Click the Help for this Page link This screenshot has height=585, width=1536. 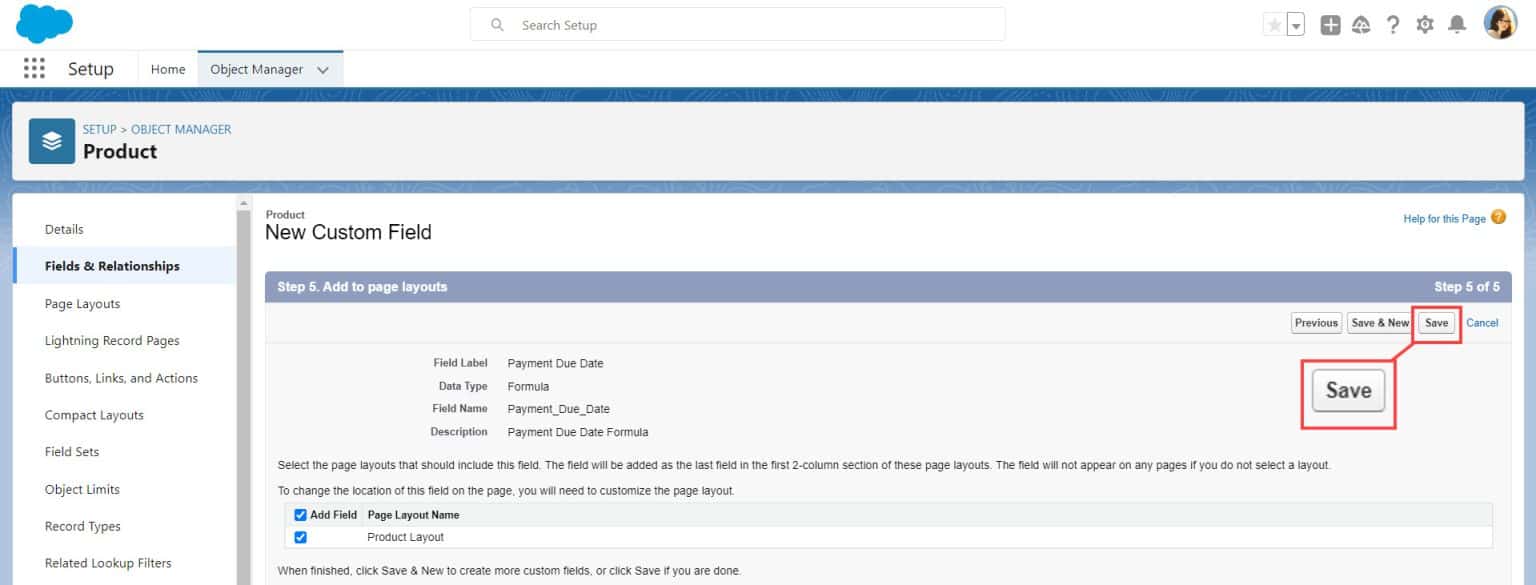click(x=1444, y=219)
